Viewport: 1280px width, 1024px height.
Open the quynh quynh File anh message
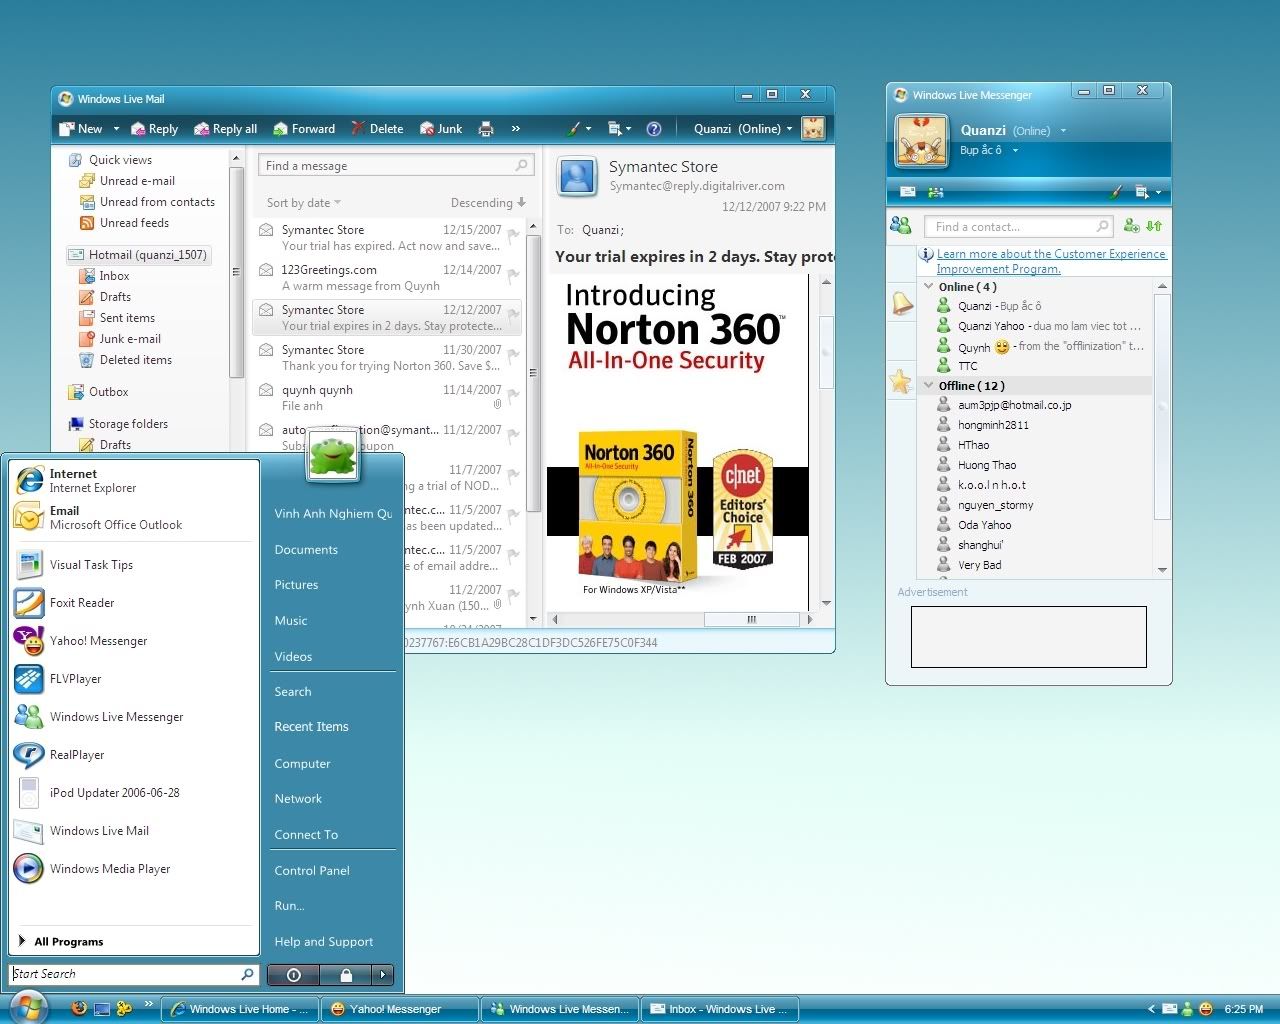388,398
